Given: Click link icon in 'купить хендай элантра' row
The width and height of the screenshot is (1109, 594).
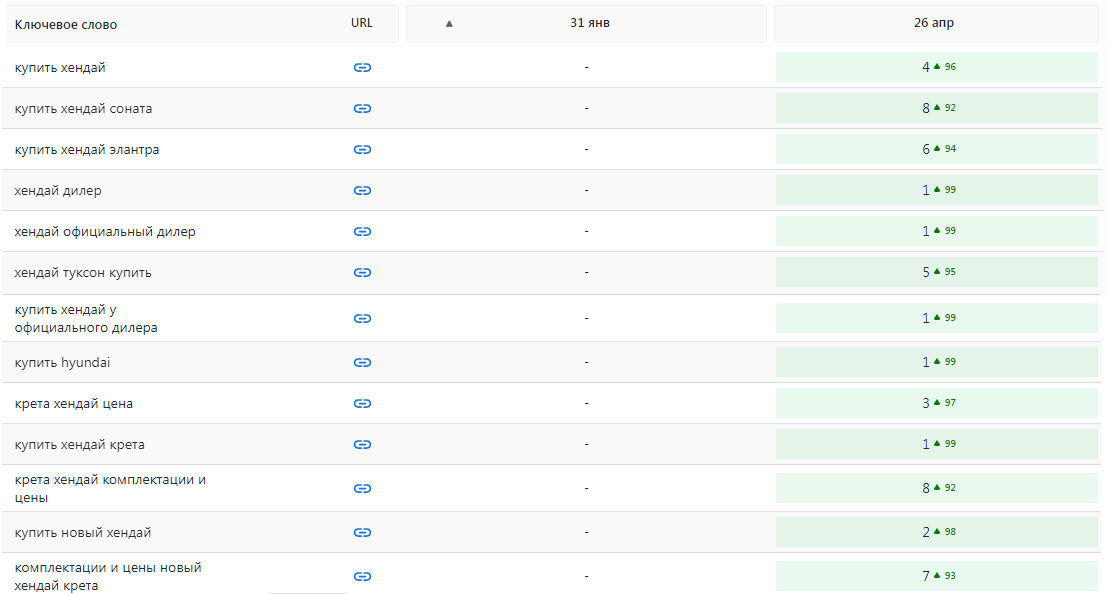Looking at the screenshot, I should pyautogui.click(x=362, y=149).
